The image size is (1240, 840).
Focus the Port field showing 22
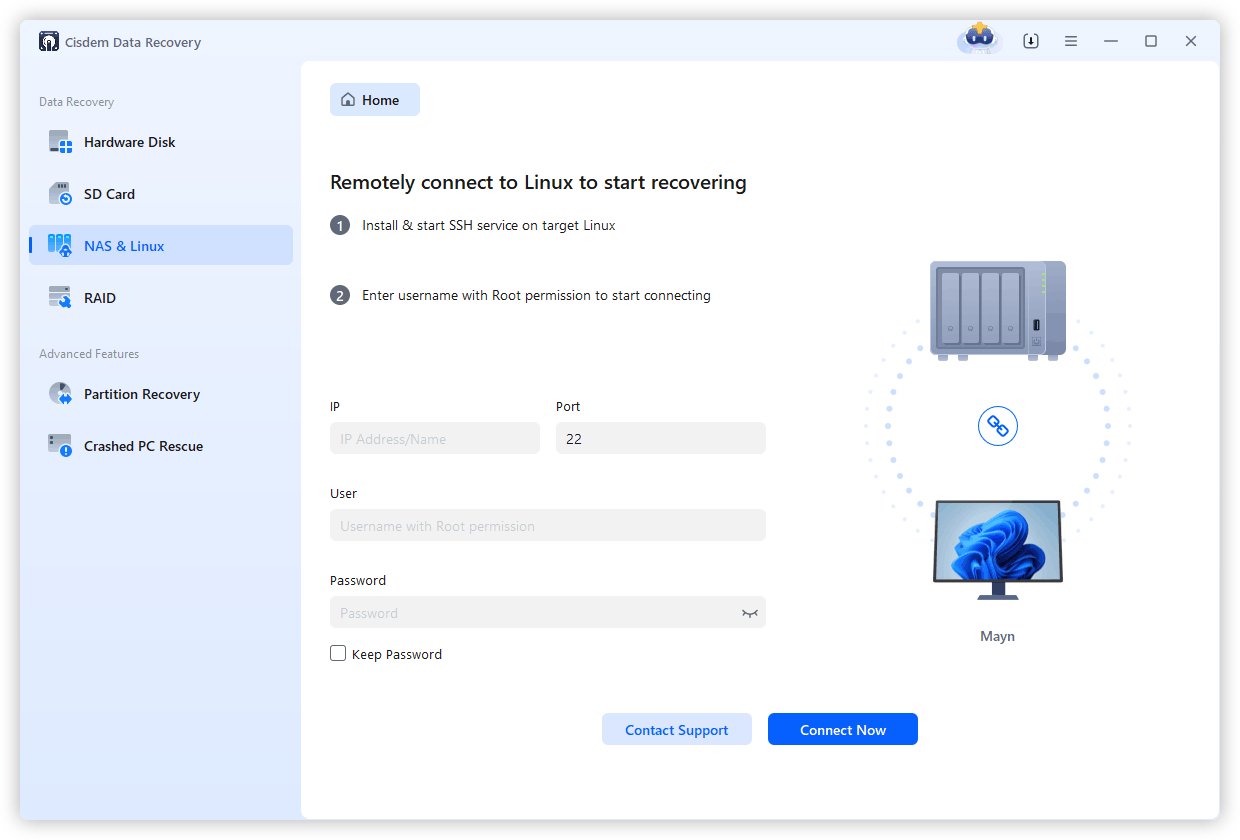point(660,439)
